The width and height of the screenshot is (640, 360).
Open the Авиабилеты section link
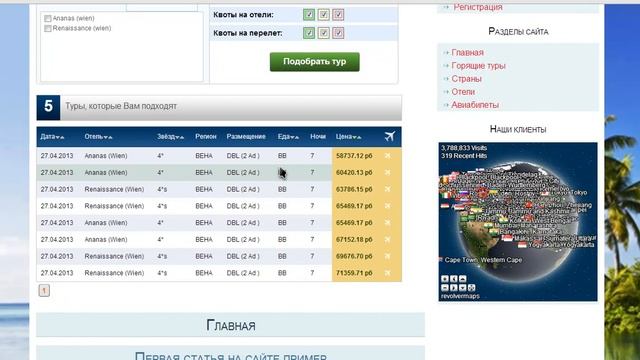pos(475,105)
